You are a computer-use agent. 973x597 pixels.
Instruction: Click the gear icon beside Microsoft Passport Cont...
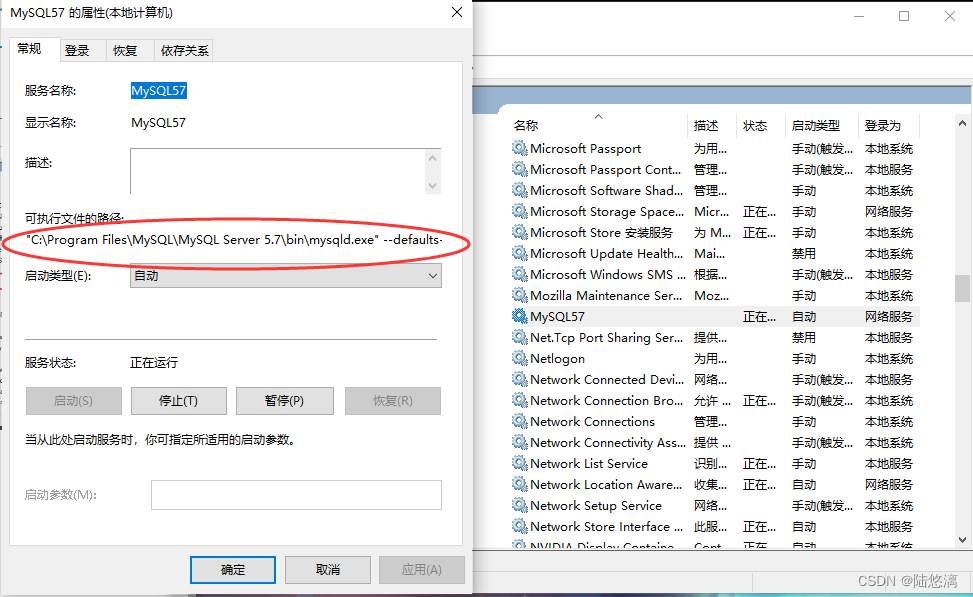pos(519,169)
